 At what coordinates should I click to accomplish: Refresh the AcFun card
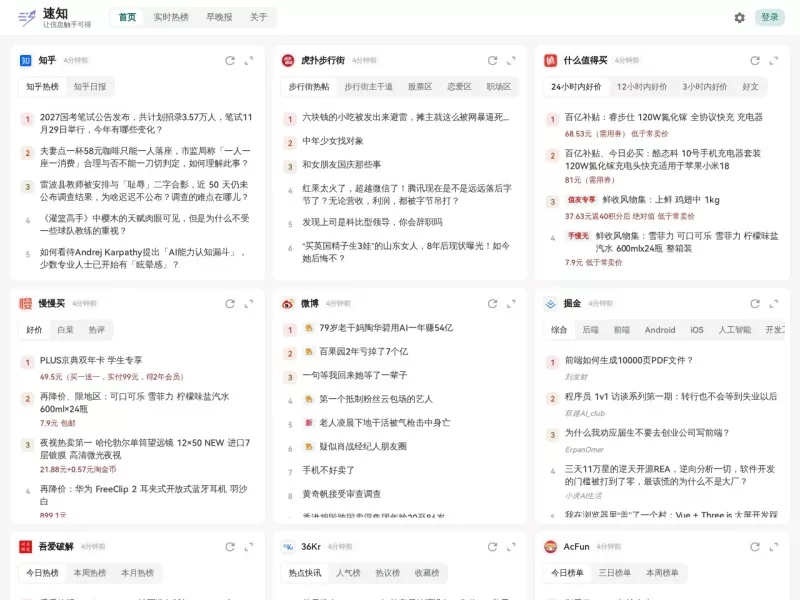click(755, 547)
